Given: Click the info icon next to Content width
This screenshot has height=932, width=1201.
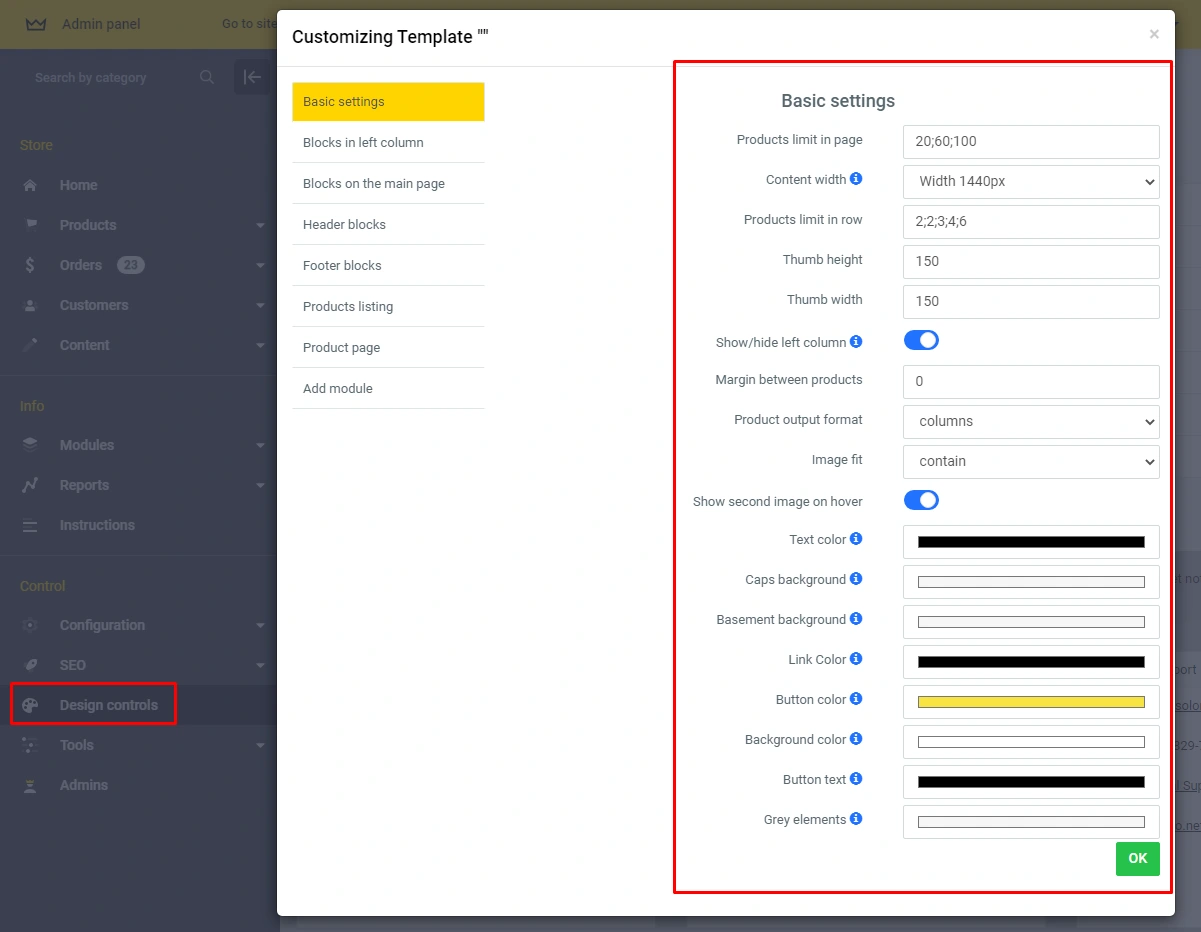Looking at the screenshot, I should (x=855, y=179).
